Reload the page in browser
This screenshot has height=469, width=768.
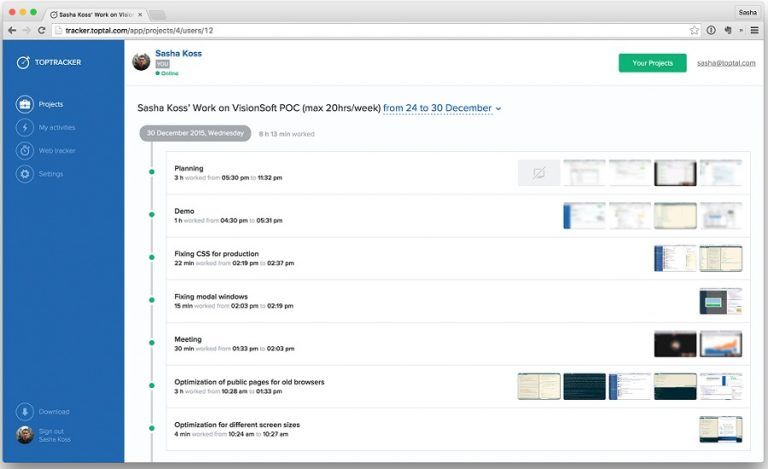41,30
